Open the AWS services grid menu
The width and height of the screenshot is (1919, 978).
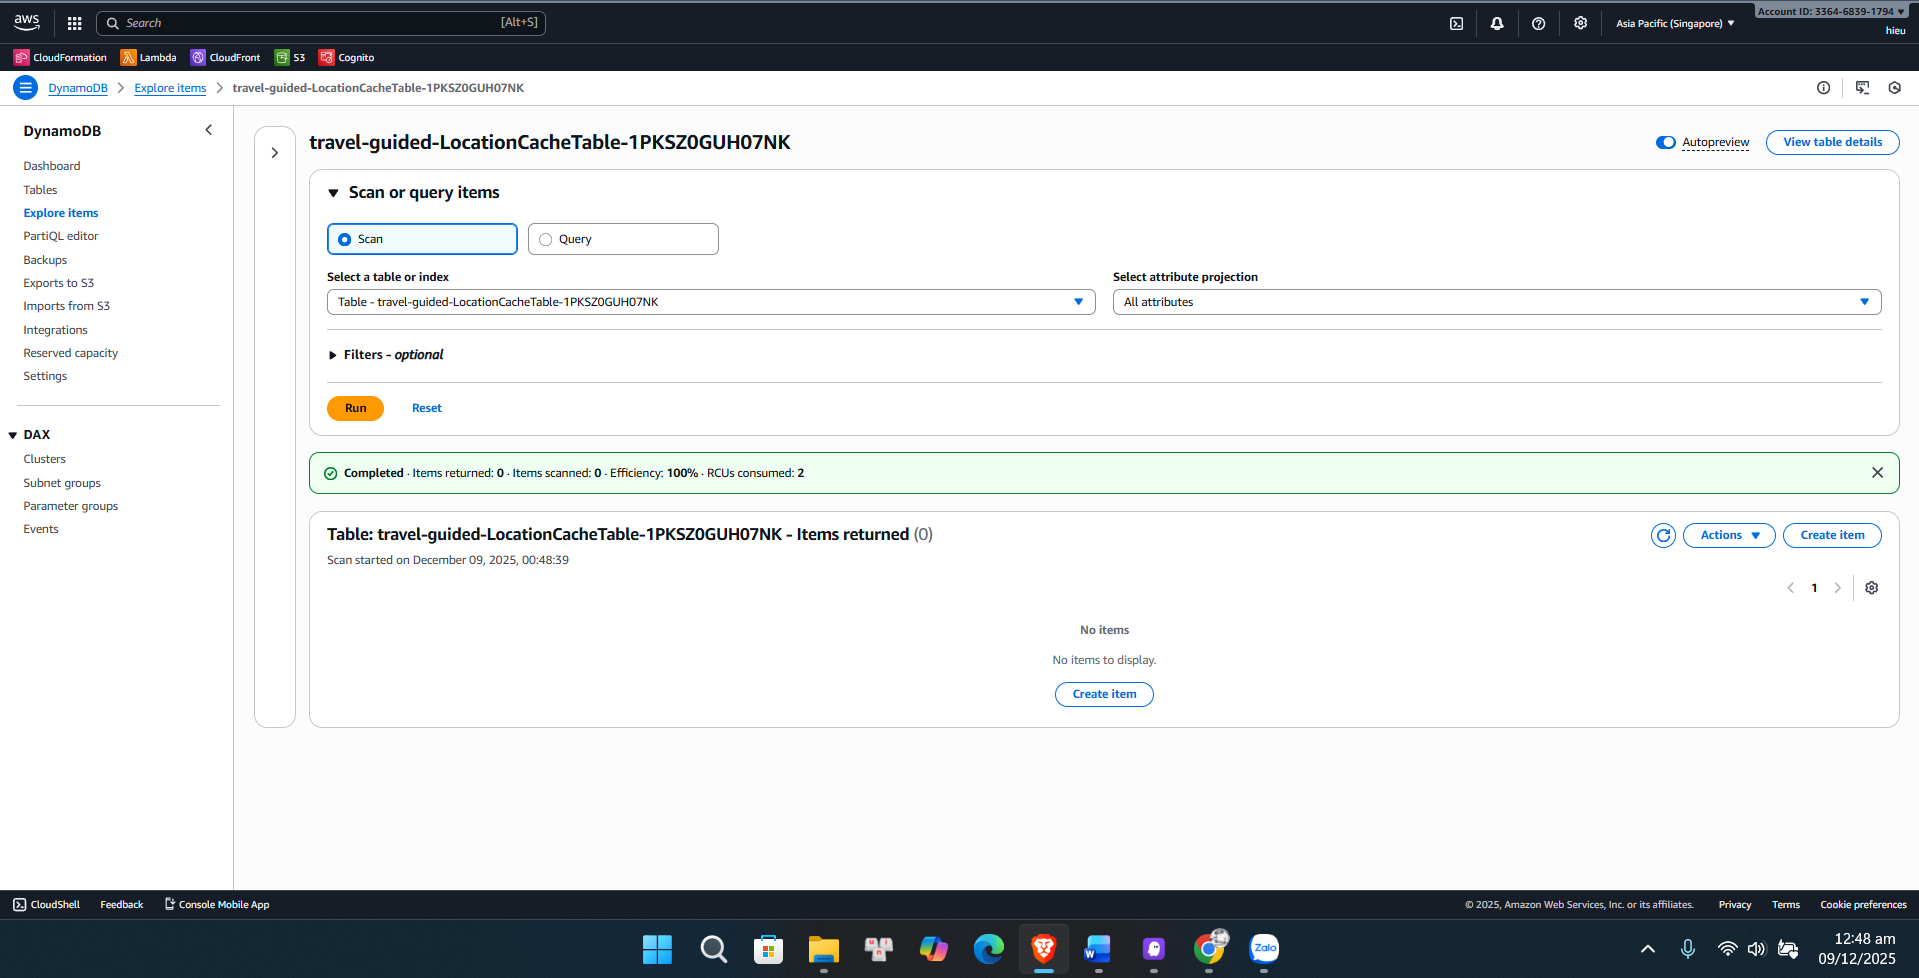(x=74, y=23)
